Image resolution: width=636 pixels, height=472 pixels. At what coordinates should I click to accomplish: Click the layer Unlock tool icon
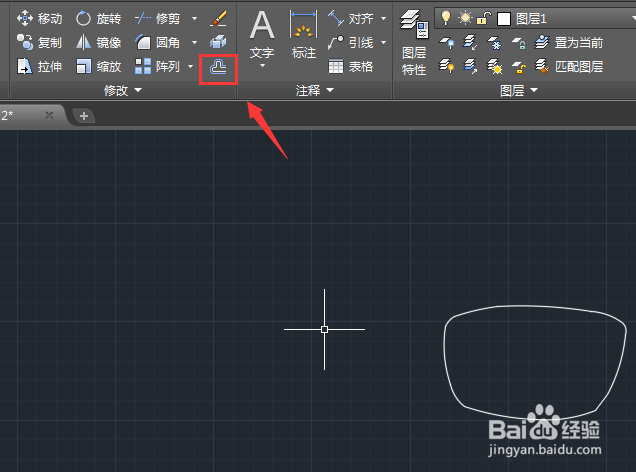click(518, 66)
